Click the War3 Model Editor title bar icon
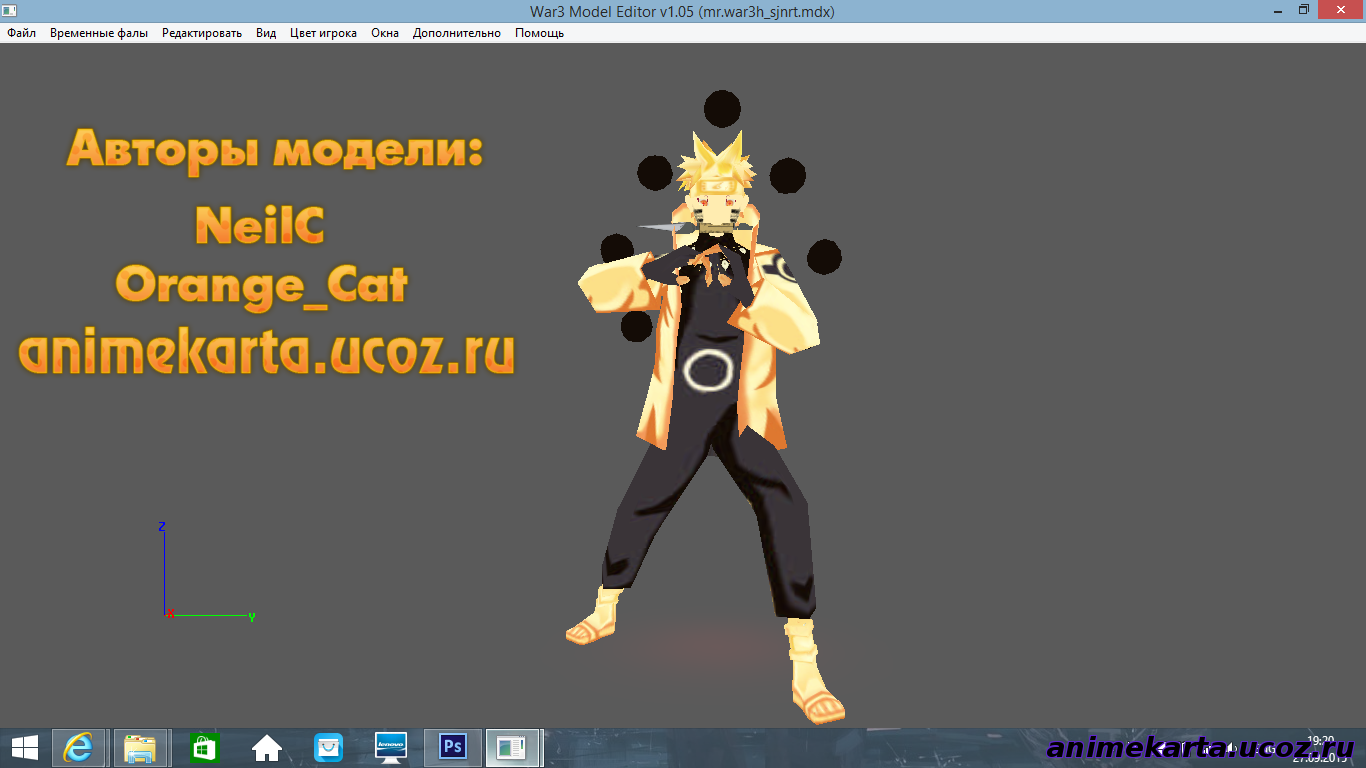 (9, 10)
